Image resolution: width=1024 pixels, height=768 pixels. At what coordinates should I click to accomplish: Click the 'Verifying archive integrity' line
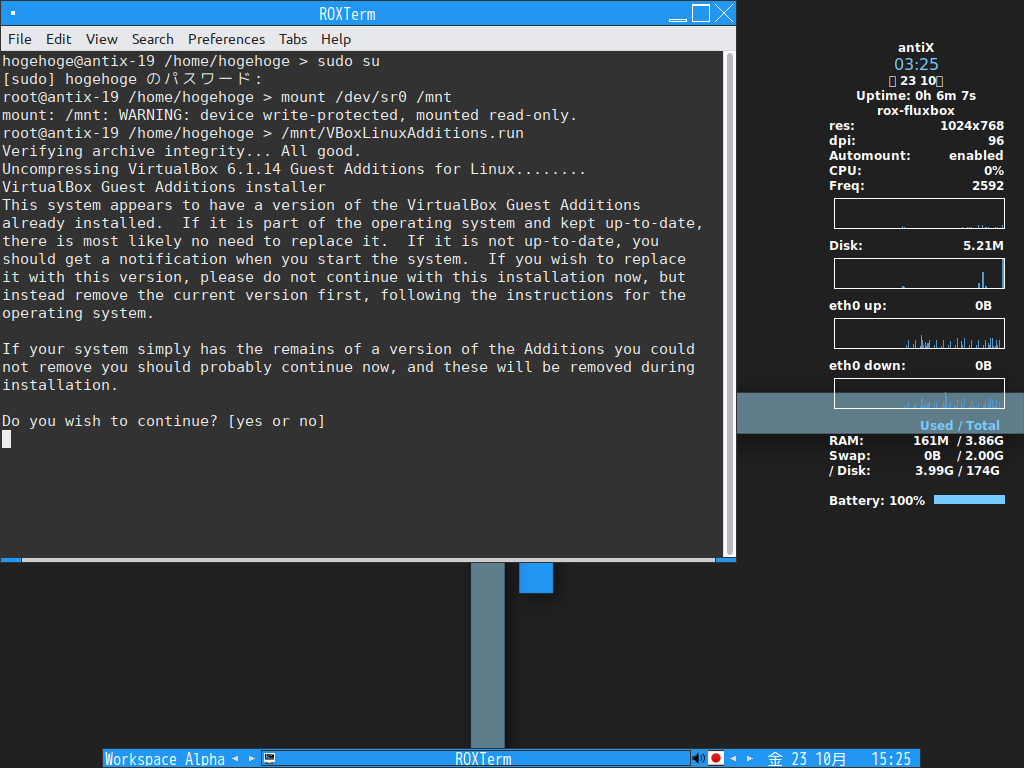182,152
